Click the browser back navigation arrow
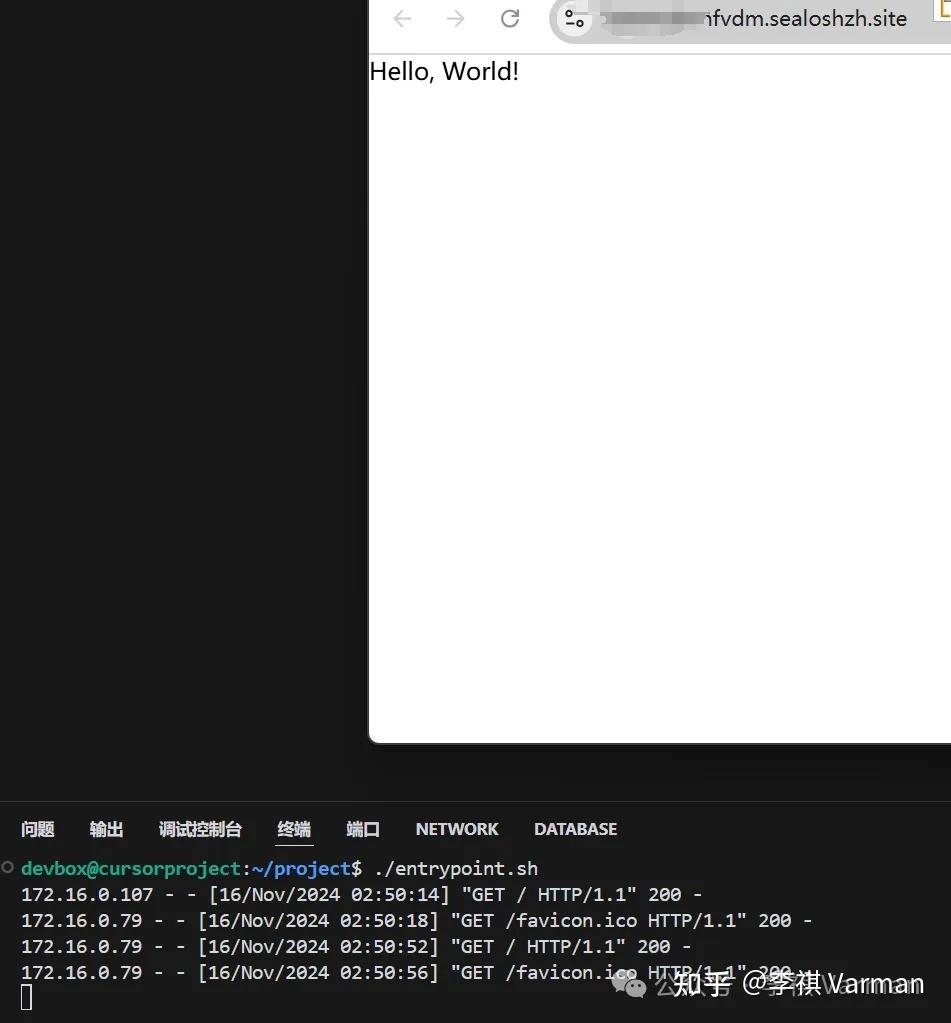 point(401,18)
